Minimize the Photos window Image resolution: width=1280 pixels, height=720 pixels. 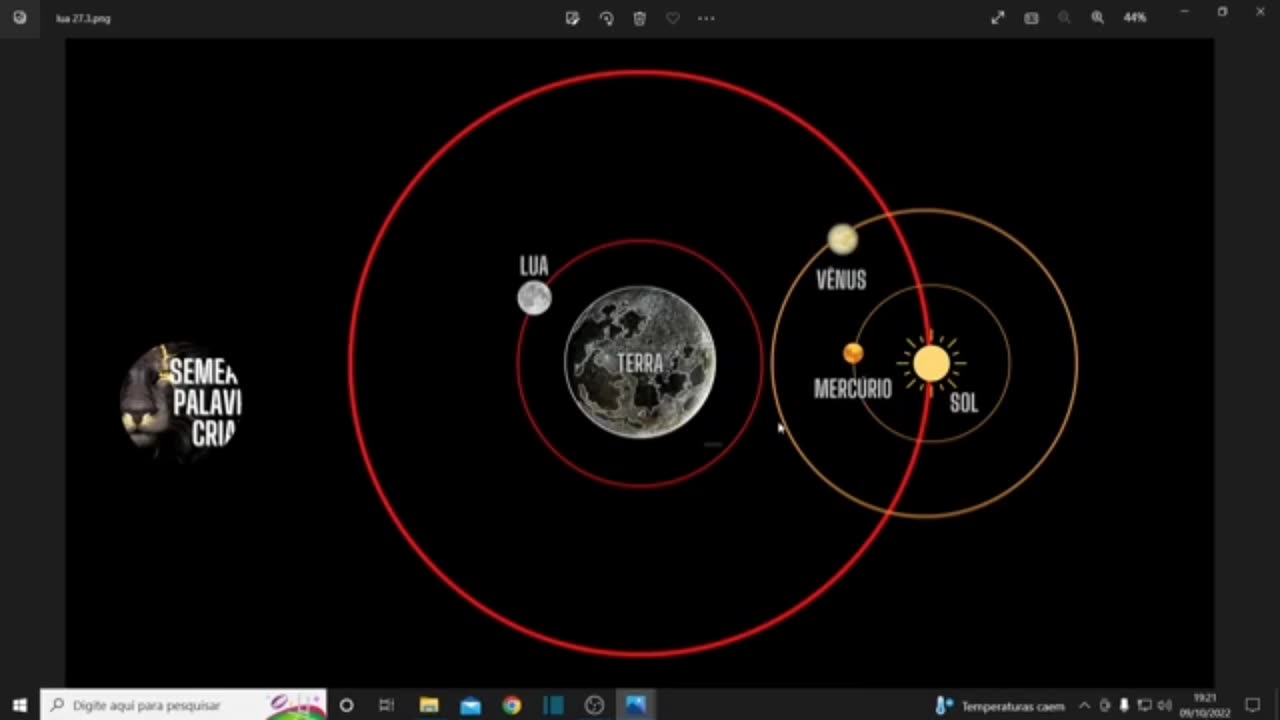click(x=1184, y=12)
